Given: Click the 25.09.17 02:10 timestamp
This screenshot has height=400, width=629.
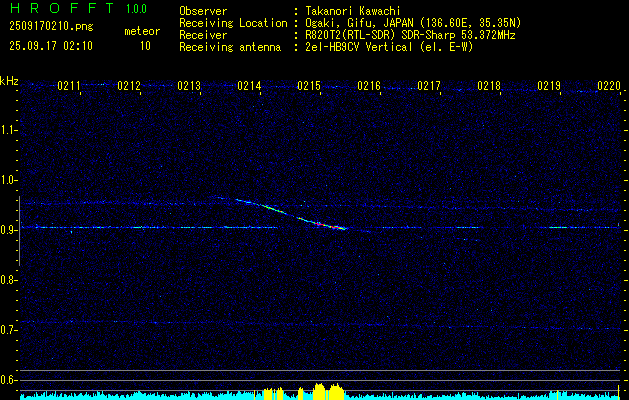Looking at the screenshot, I should point(50,45).
